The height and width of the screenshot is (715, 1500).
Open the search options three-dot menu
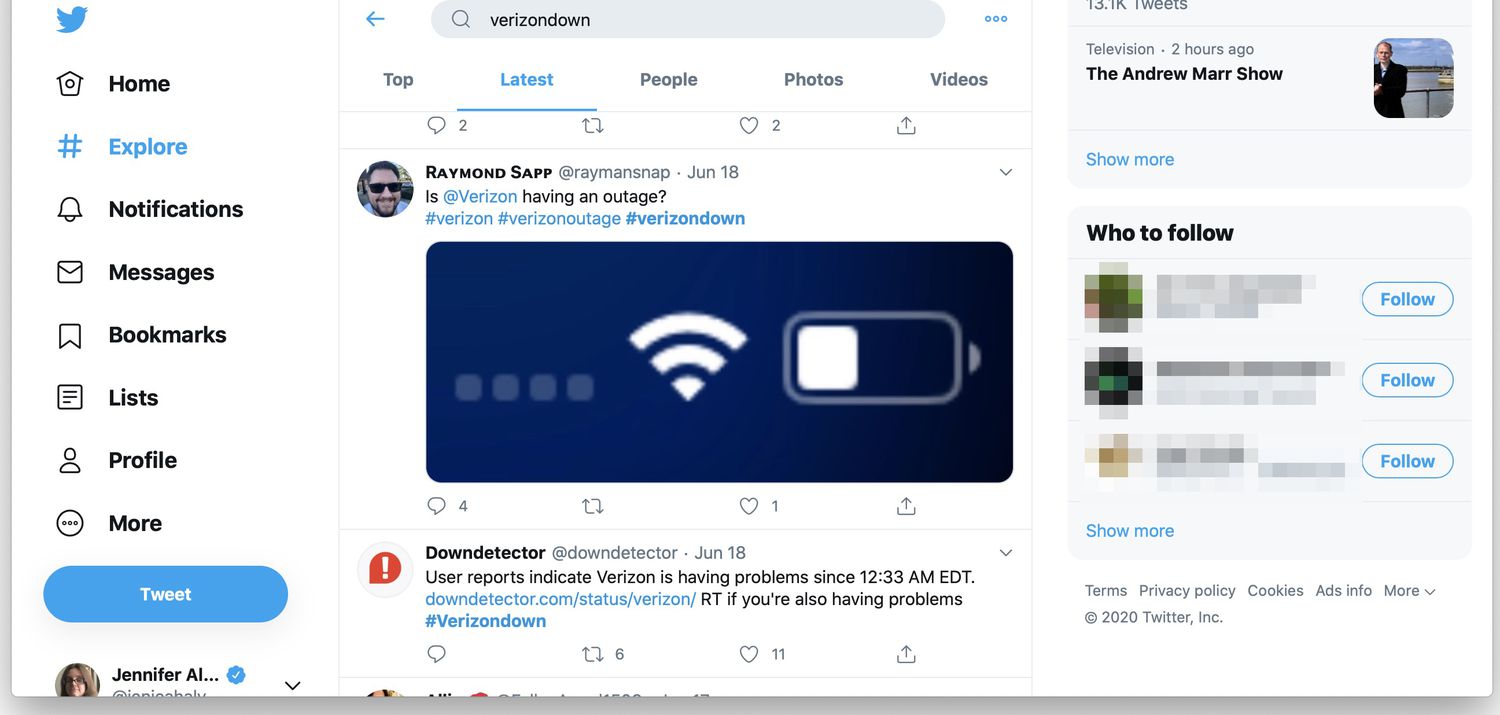click(995, 19)
